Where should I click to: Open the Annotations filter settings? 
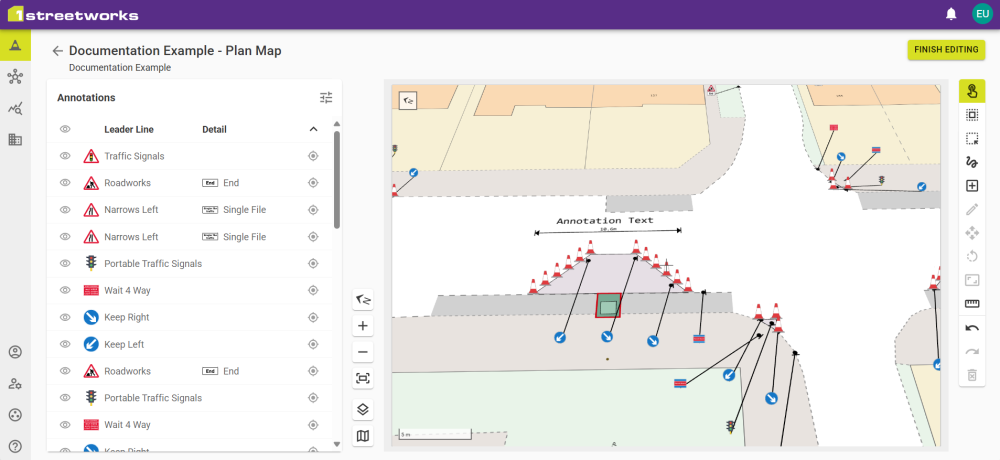pos(325,98)
